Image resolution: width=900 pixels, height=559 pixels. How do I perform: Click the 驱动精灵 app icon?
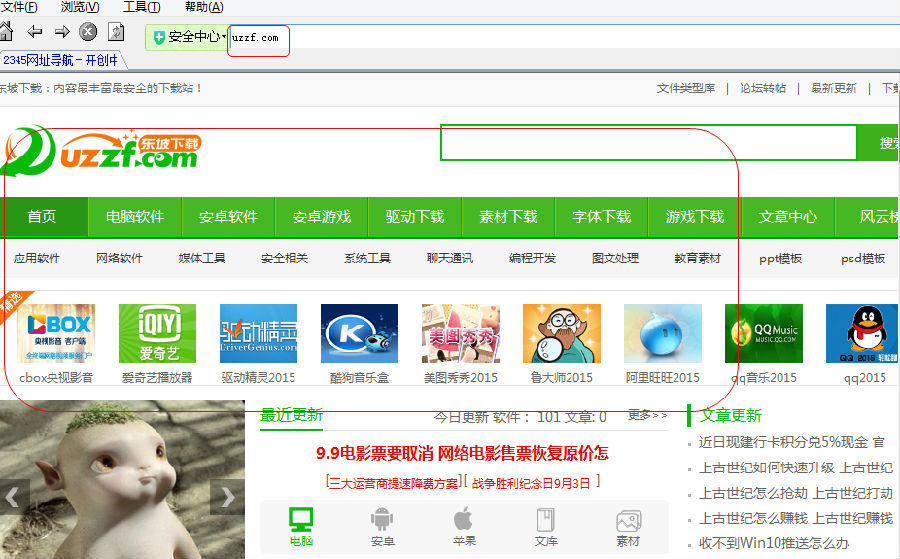coord(258,333)
